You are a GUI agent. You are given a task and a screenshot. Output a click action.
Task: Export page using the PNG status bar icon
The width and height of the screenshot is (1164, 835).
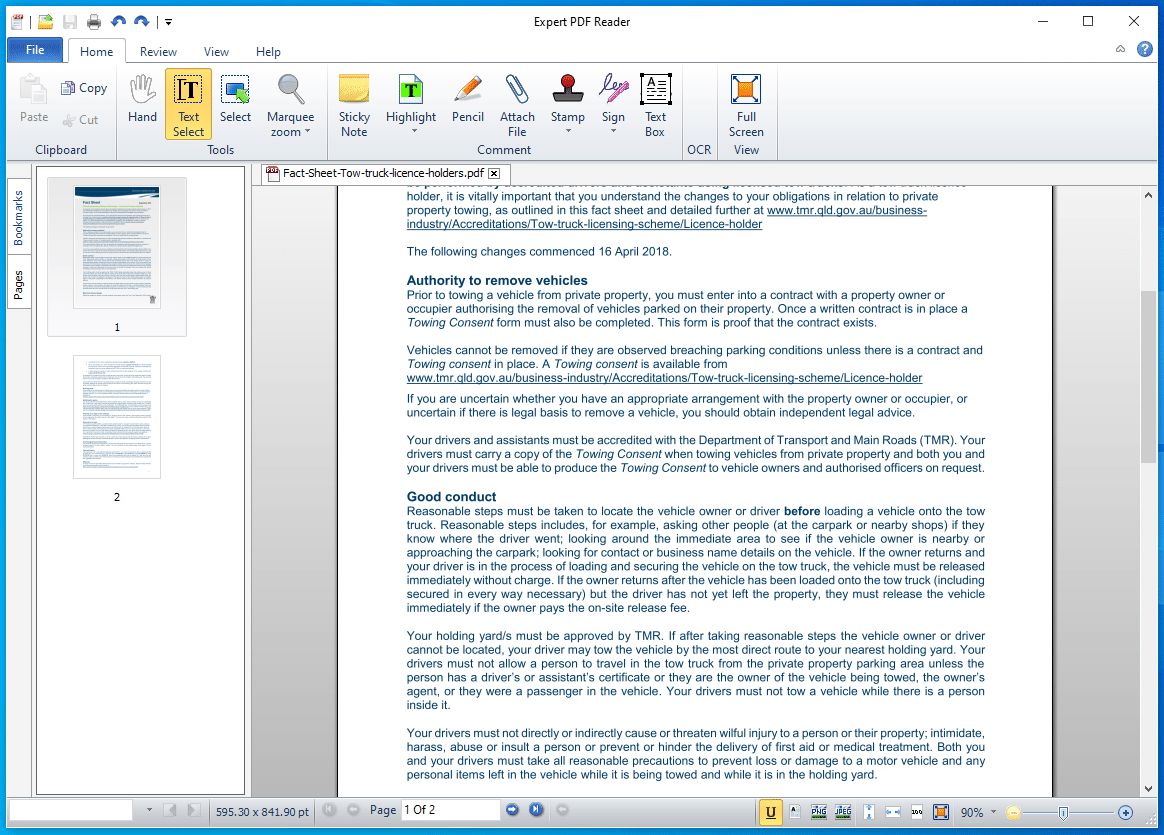[818, 812]
